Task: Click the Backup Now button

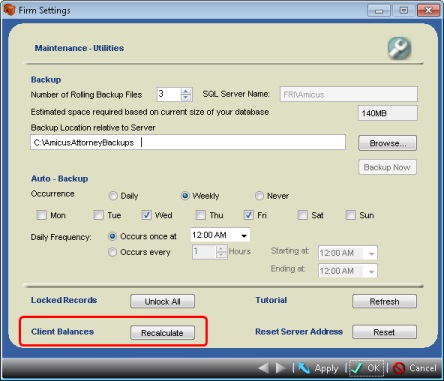Action: [x=387, y=167]
